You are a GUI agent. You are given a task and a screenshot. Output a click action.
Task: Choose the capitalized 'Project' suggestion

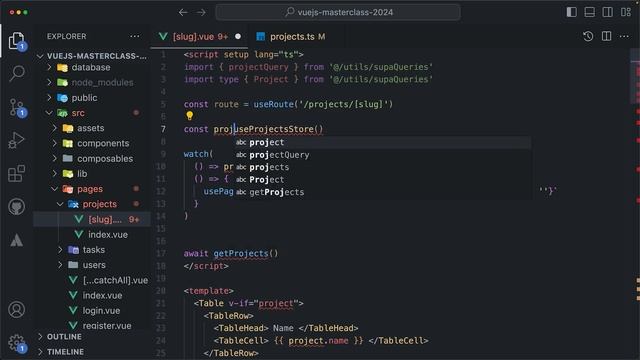tap(383, 180)
